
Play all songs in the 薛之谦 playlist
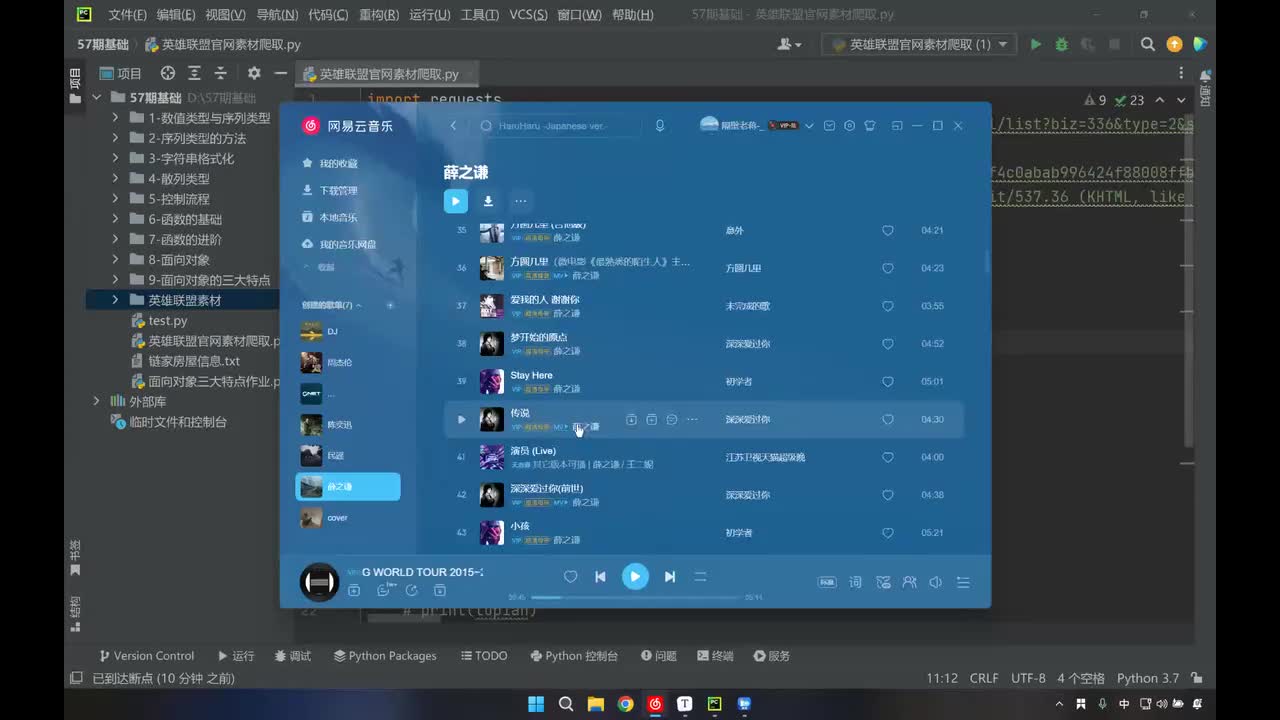coord(455,201)
